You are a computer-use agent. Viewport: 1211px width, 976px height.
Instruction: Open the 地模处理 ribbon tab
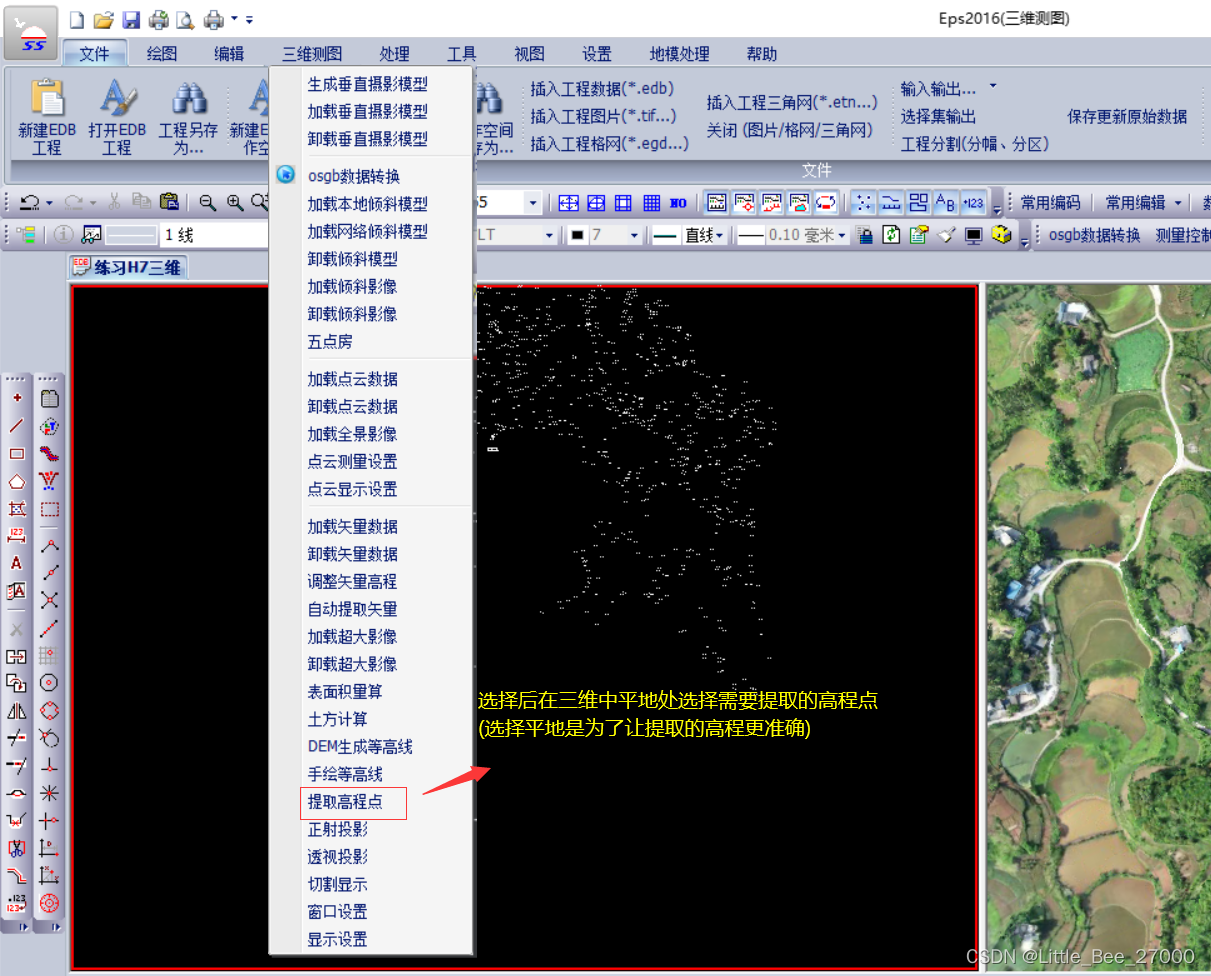click(679, 54)
